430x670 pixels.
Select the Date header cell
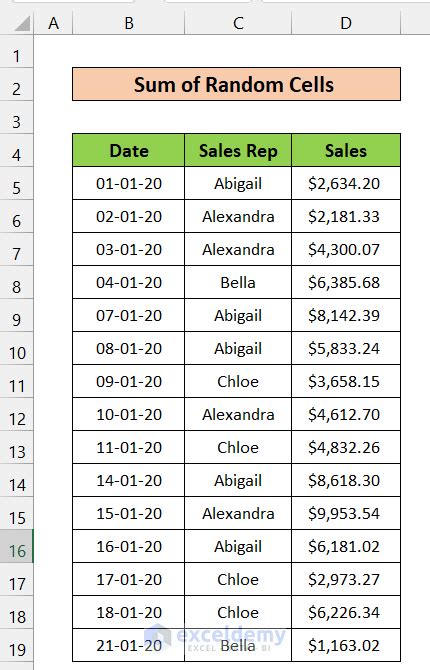[129, 150]
